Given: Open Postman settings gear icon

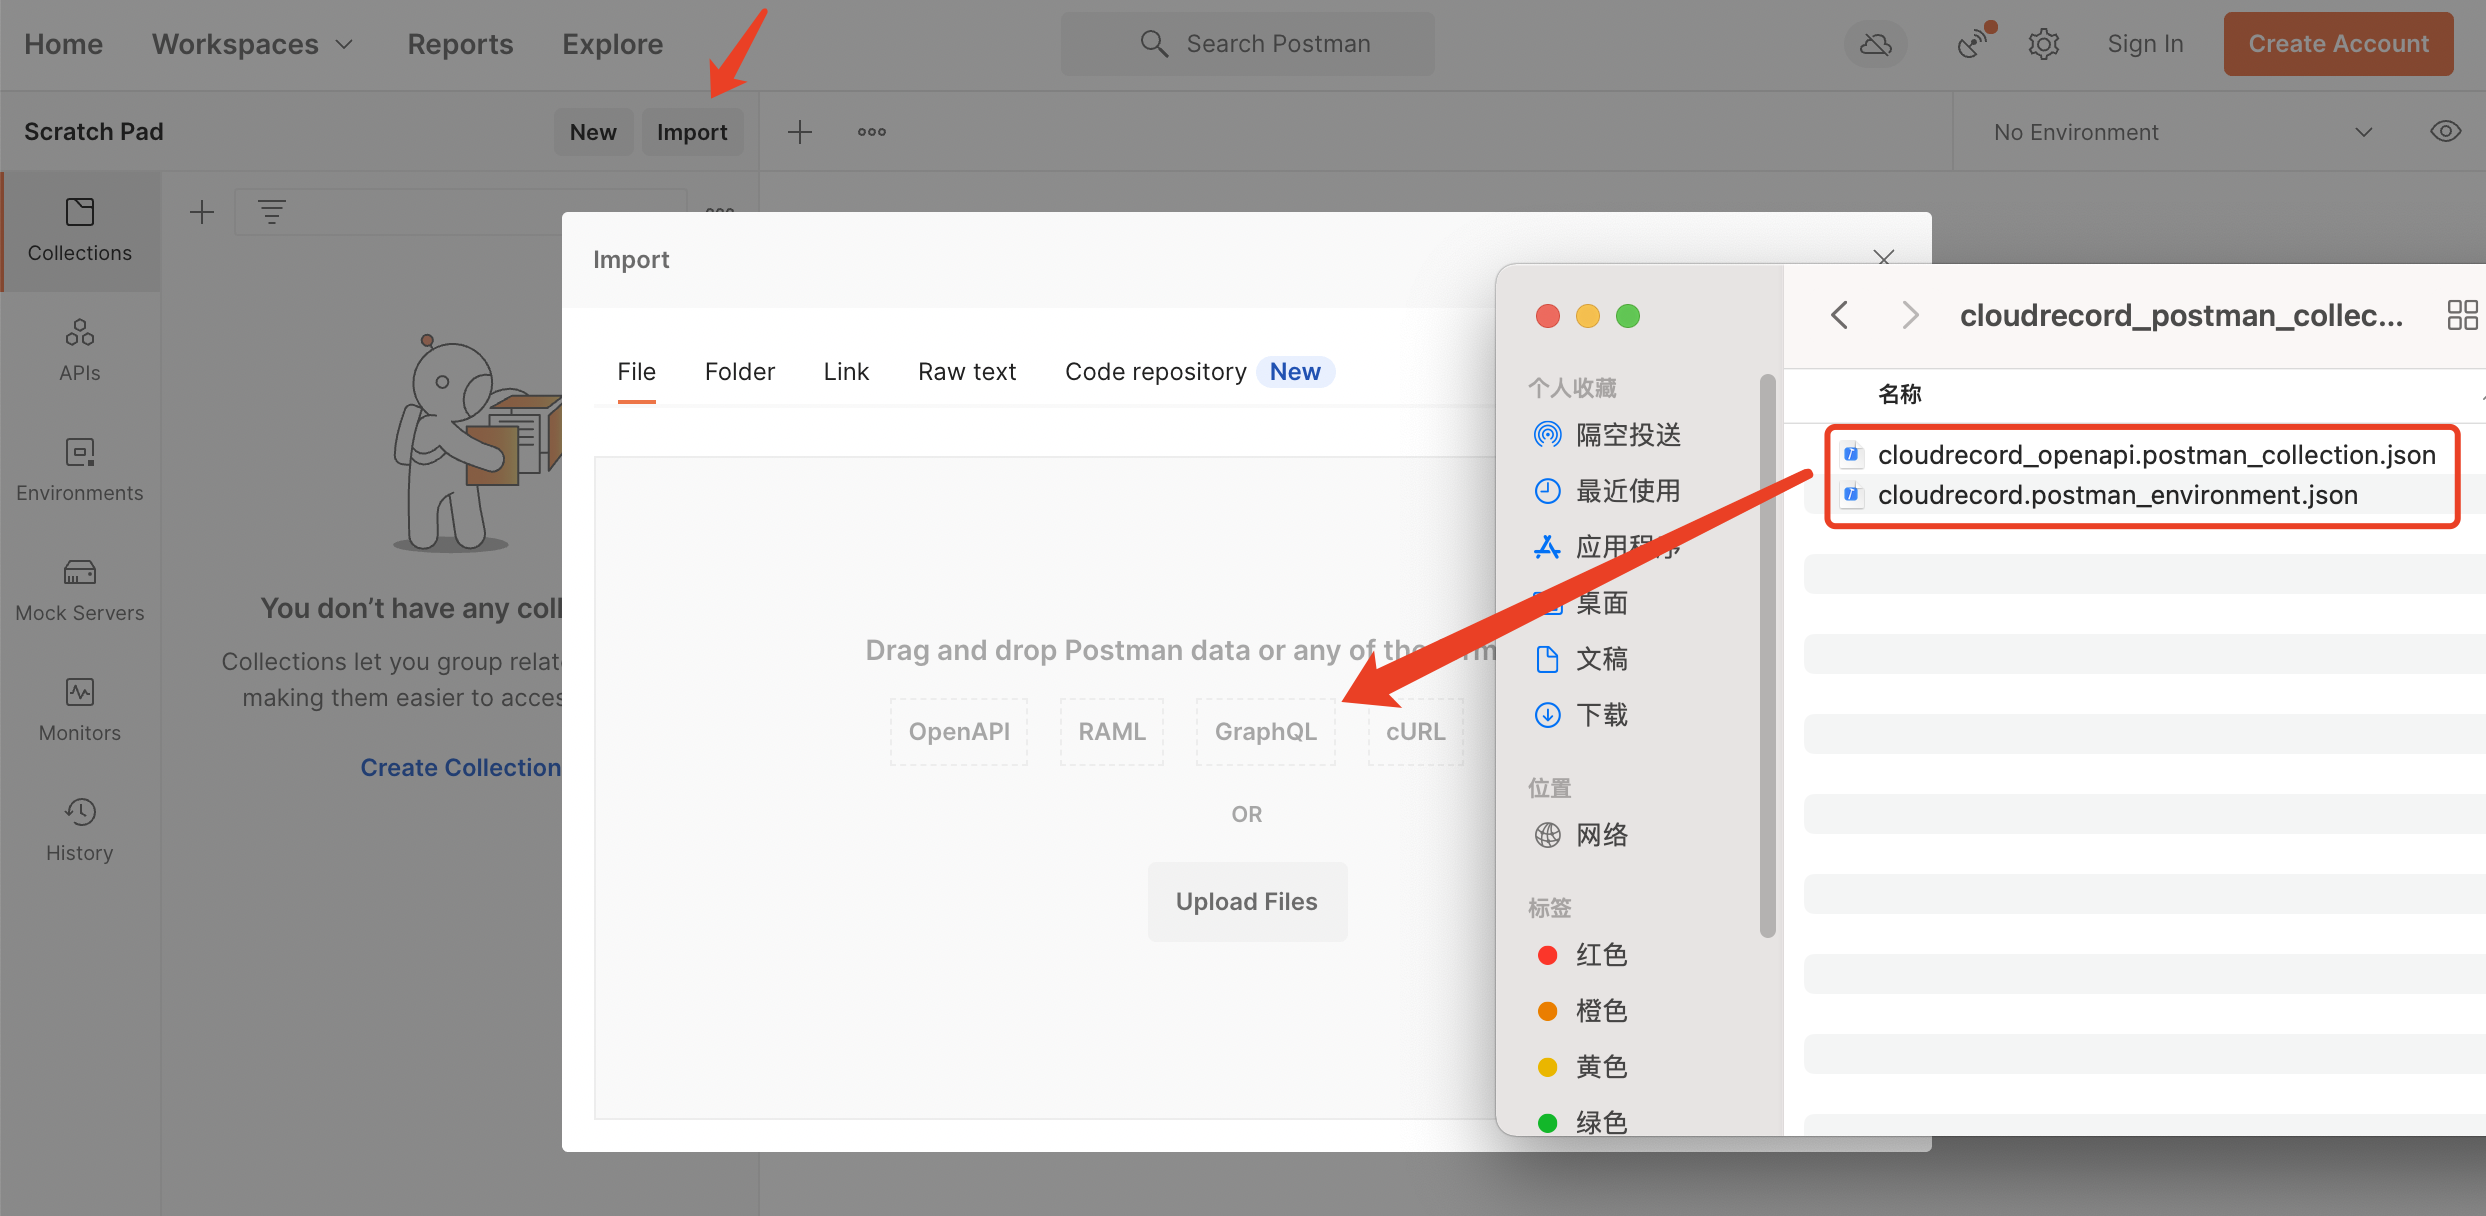Looking at the screenshot, I should (x=2044, y=44).
